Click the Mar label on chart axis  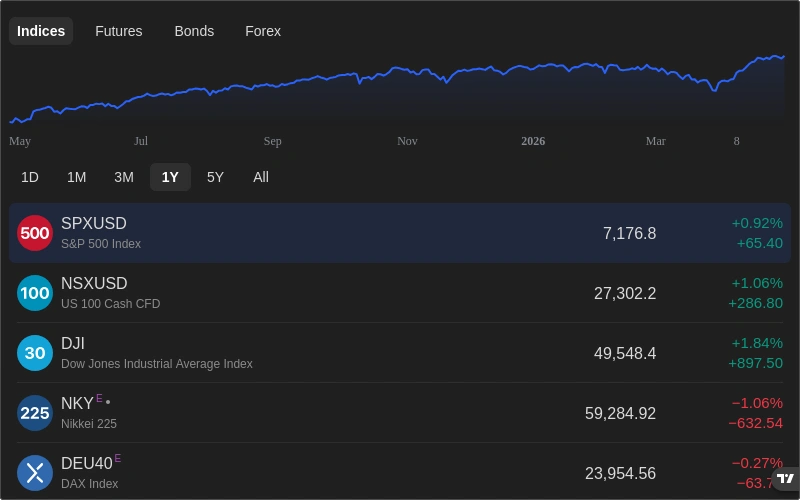click(x=656, y=141)
